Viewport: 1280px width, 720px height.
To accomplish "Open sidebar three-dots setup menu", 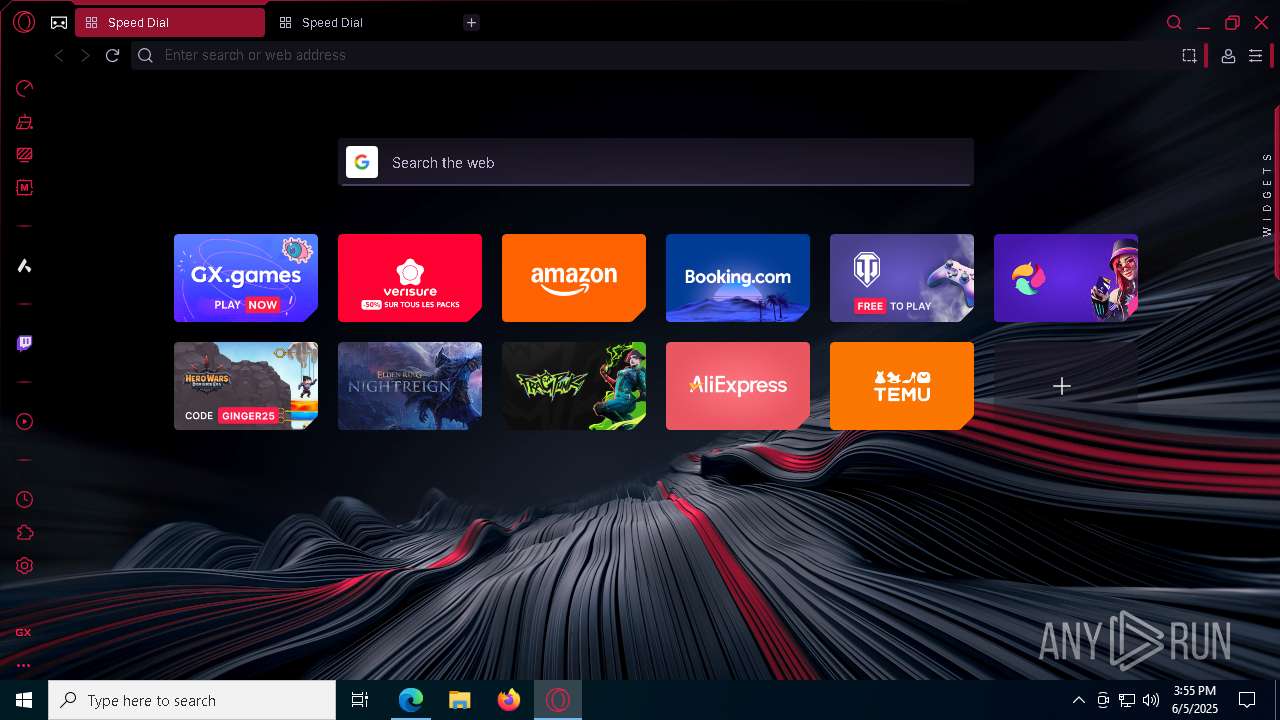I will pos(24,665).
